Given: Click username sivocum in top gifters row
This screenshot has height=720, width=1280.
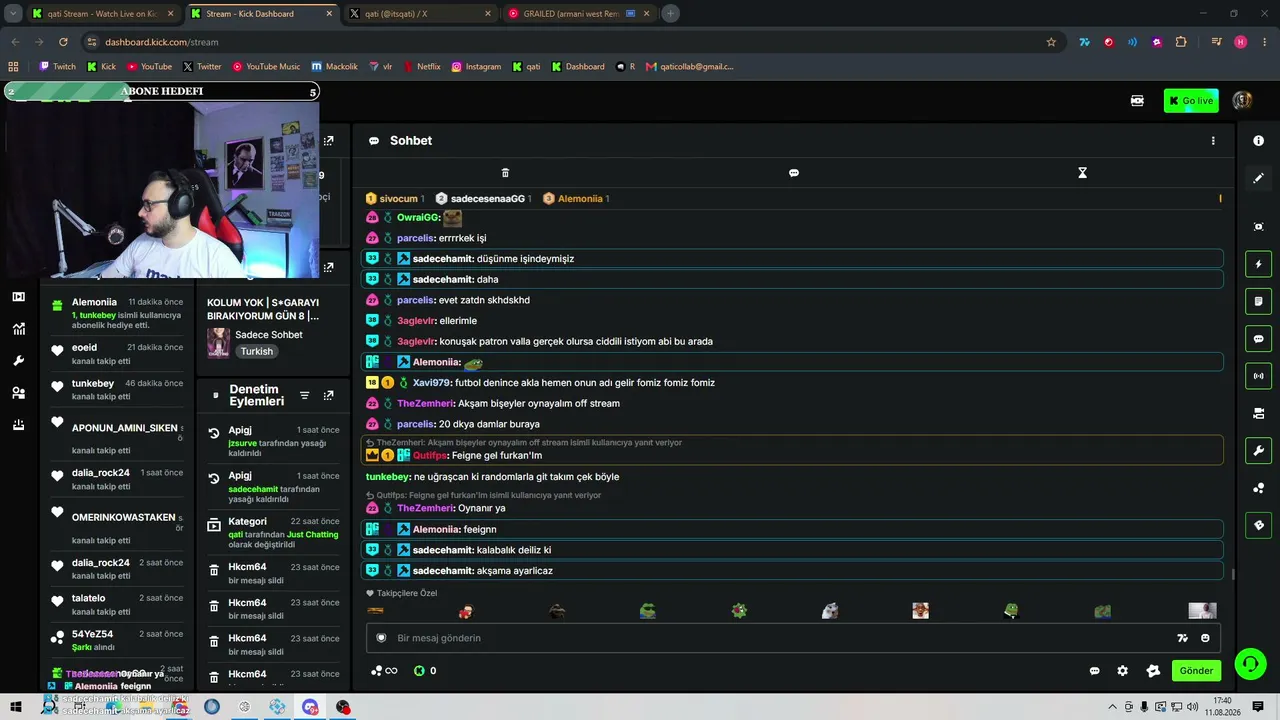Looking at the screenshot, I should click(398, 198).
